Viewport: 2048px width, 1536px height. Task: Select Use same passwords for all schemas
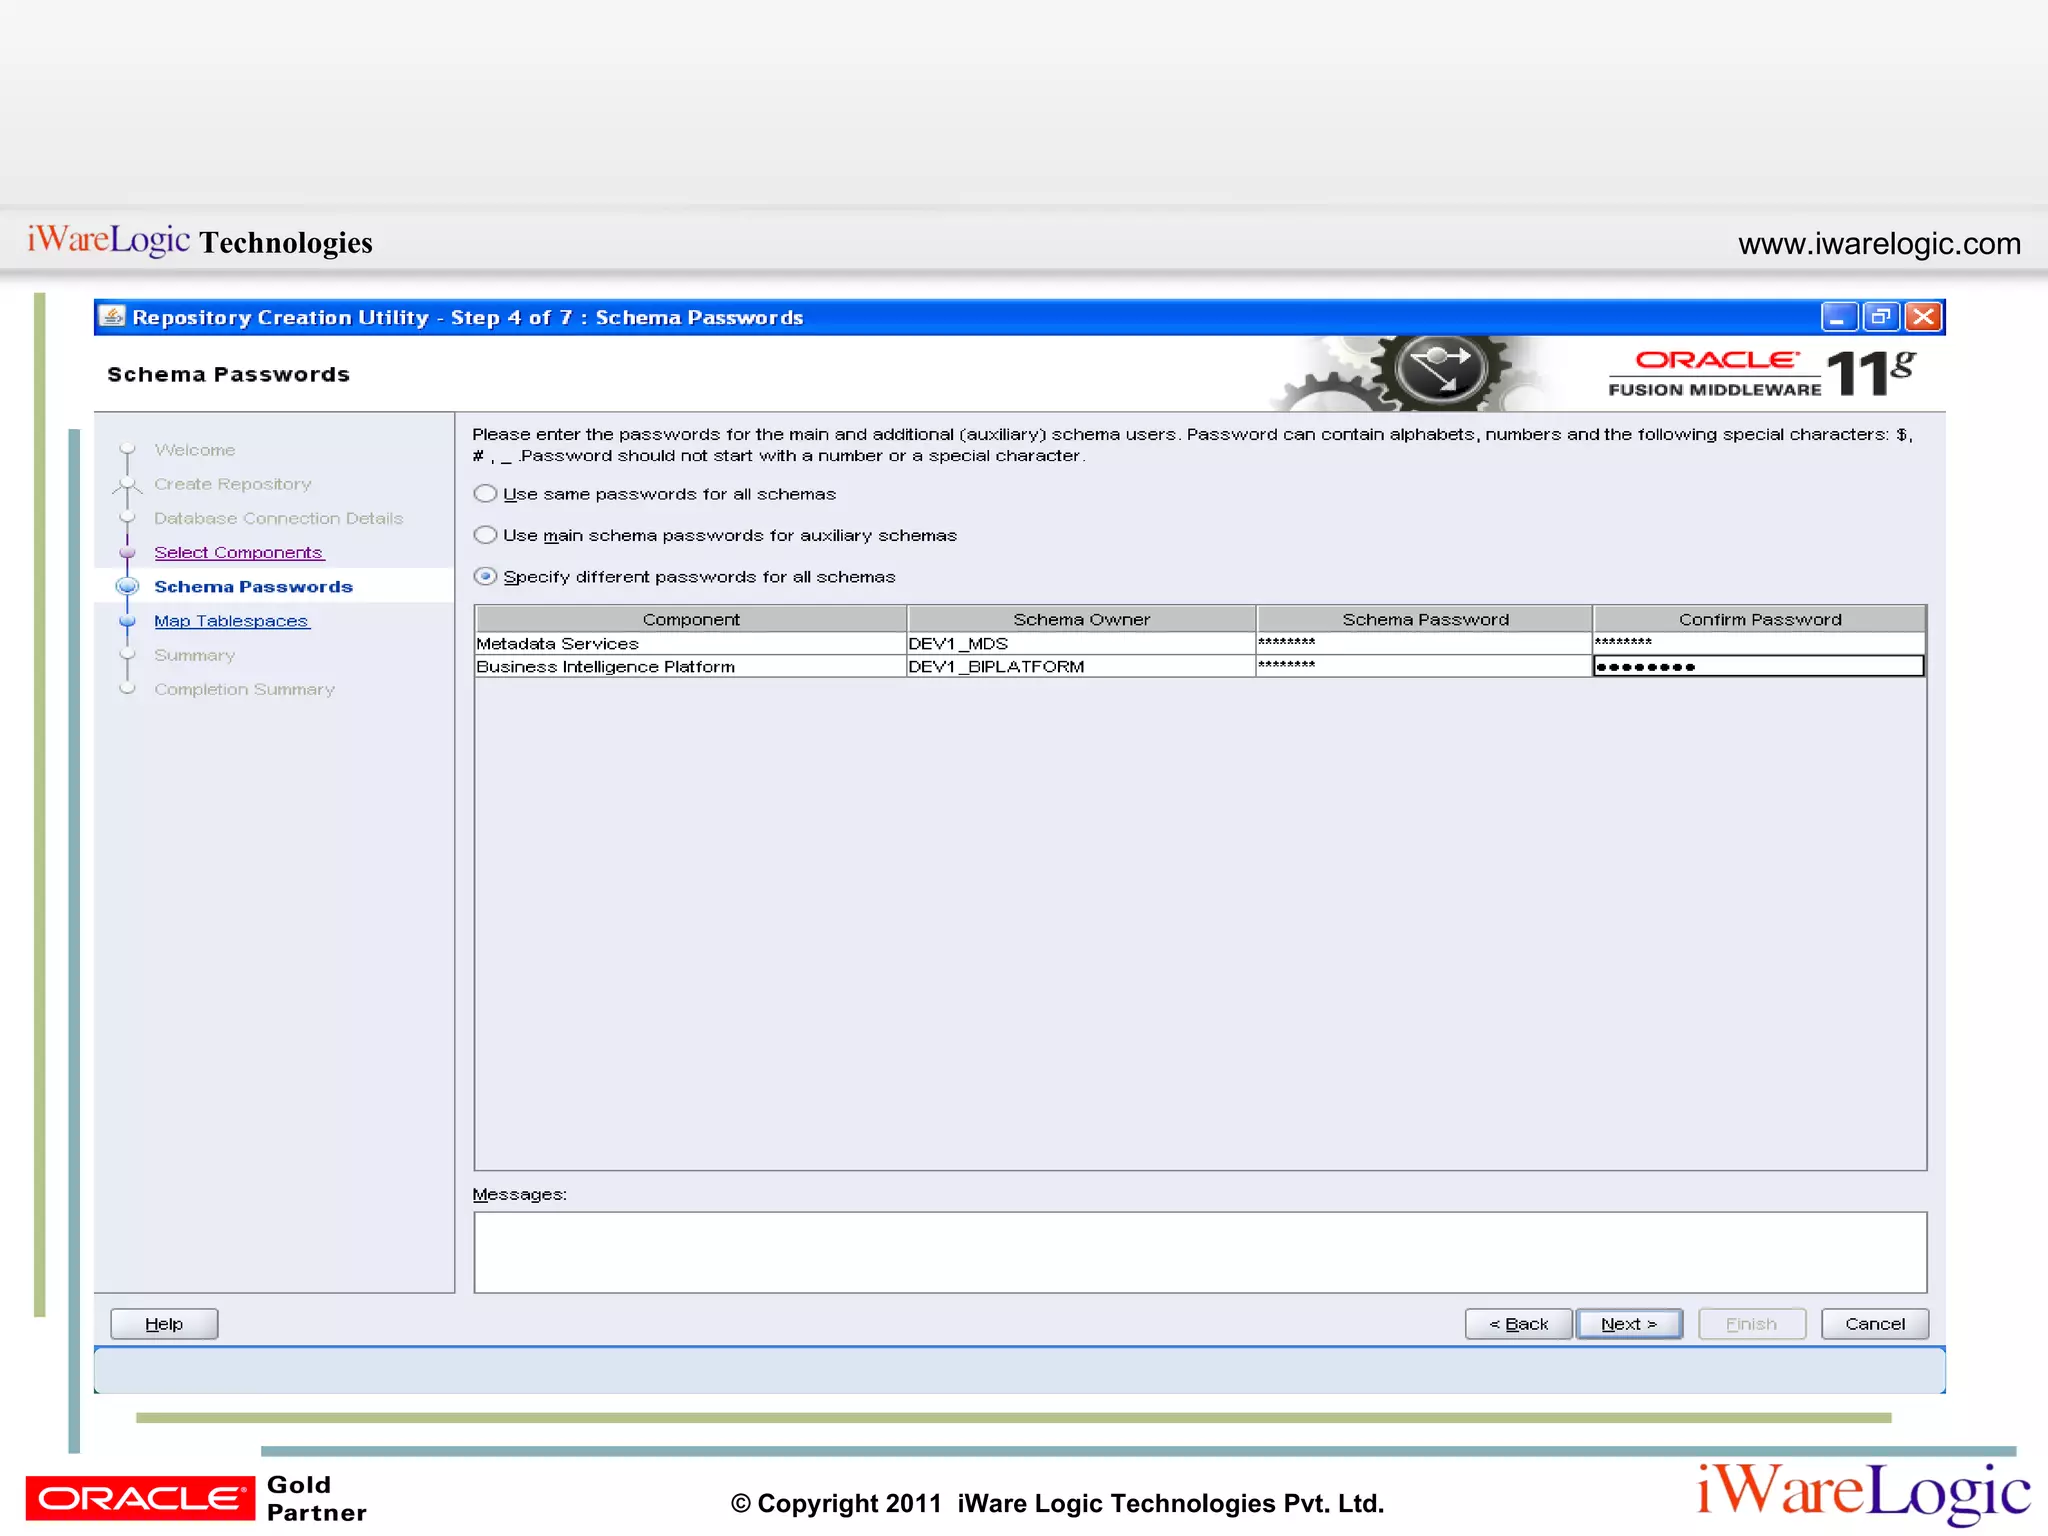pos(486,494)
